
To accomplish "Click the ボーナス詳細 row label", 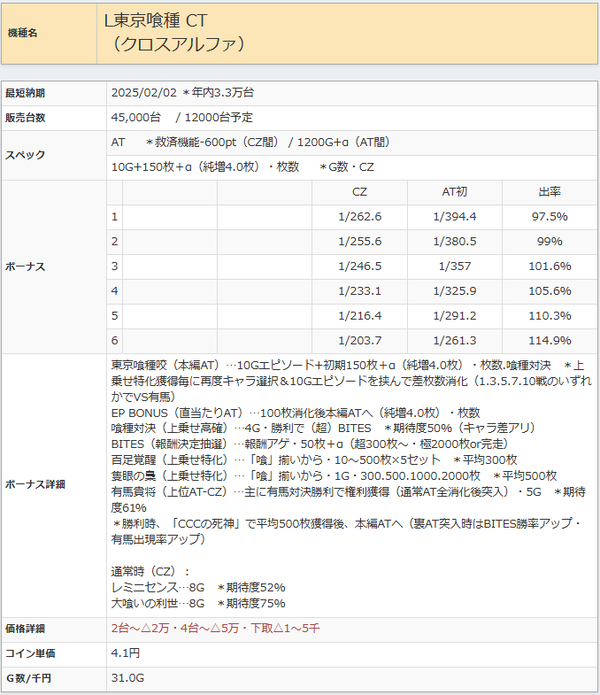I will [x=35, y=484].
